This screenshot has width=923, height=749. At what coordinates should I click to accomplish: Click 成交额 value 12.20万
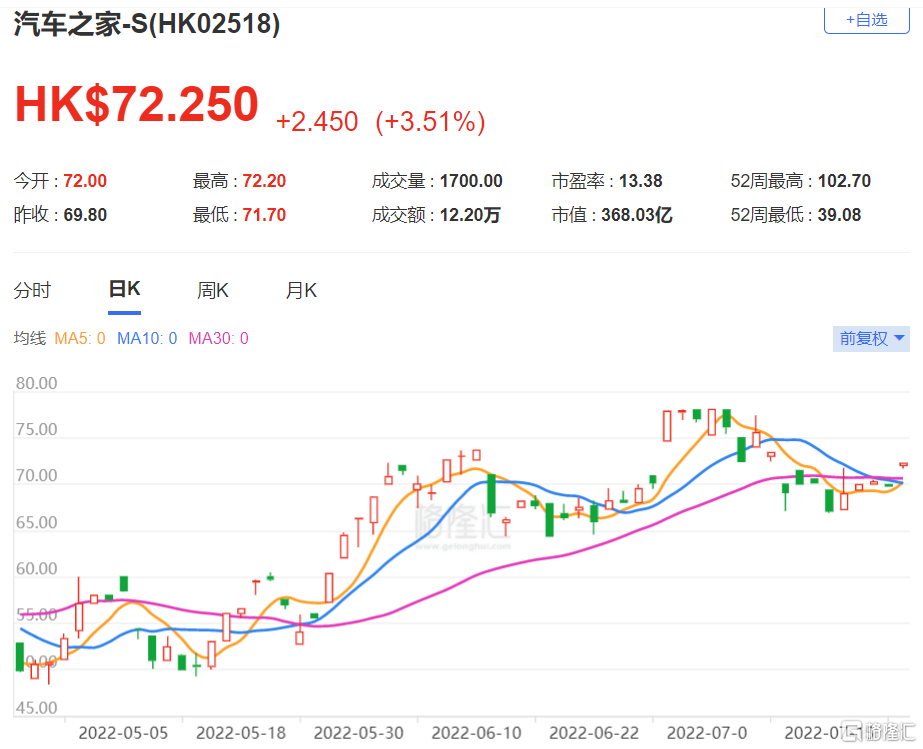click(470, 215)
